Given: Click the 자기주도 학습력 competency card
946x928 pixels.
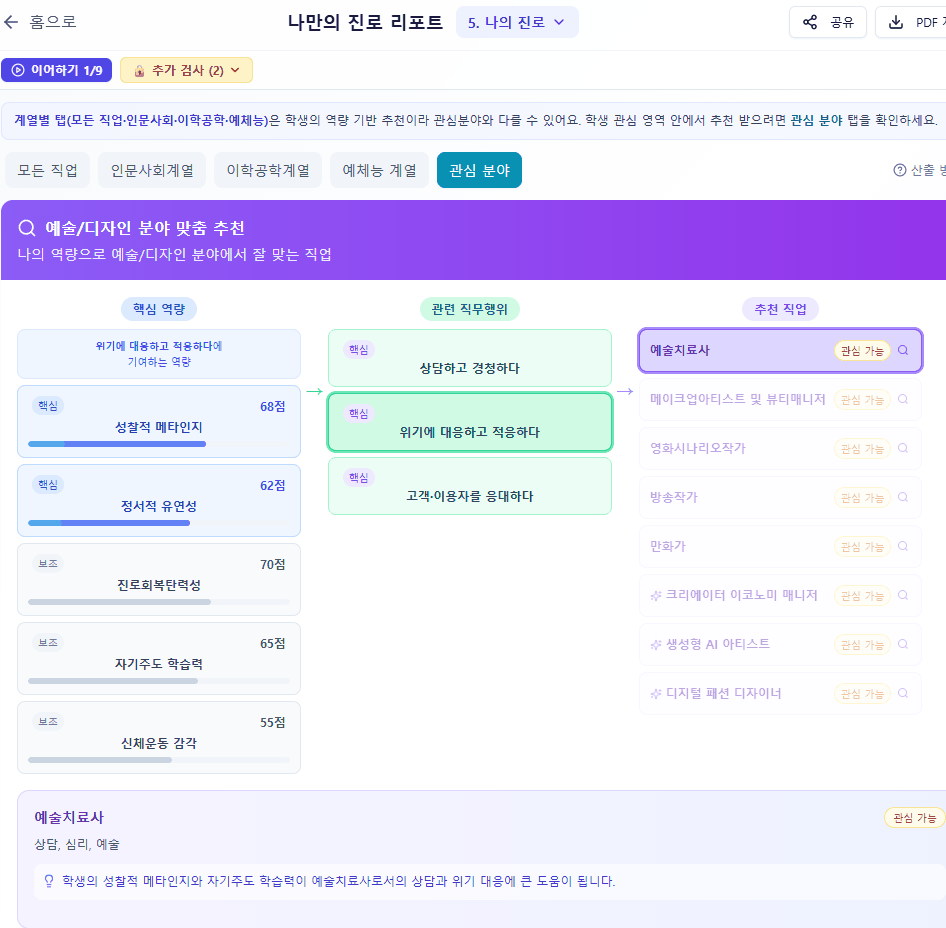Looking at the screenshot, I should click(159, 658).
